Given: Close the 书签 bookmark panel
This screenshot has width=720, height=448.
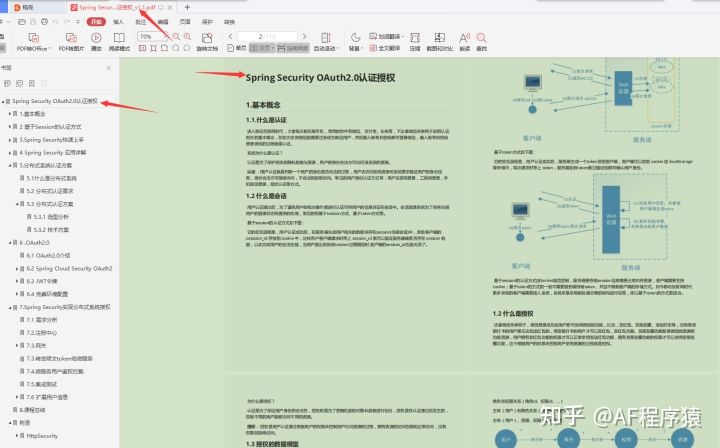Looking at the screenshot, I should (108, 68).
